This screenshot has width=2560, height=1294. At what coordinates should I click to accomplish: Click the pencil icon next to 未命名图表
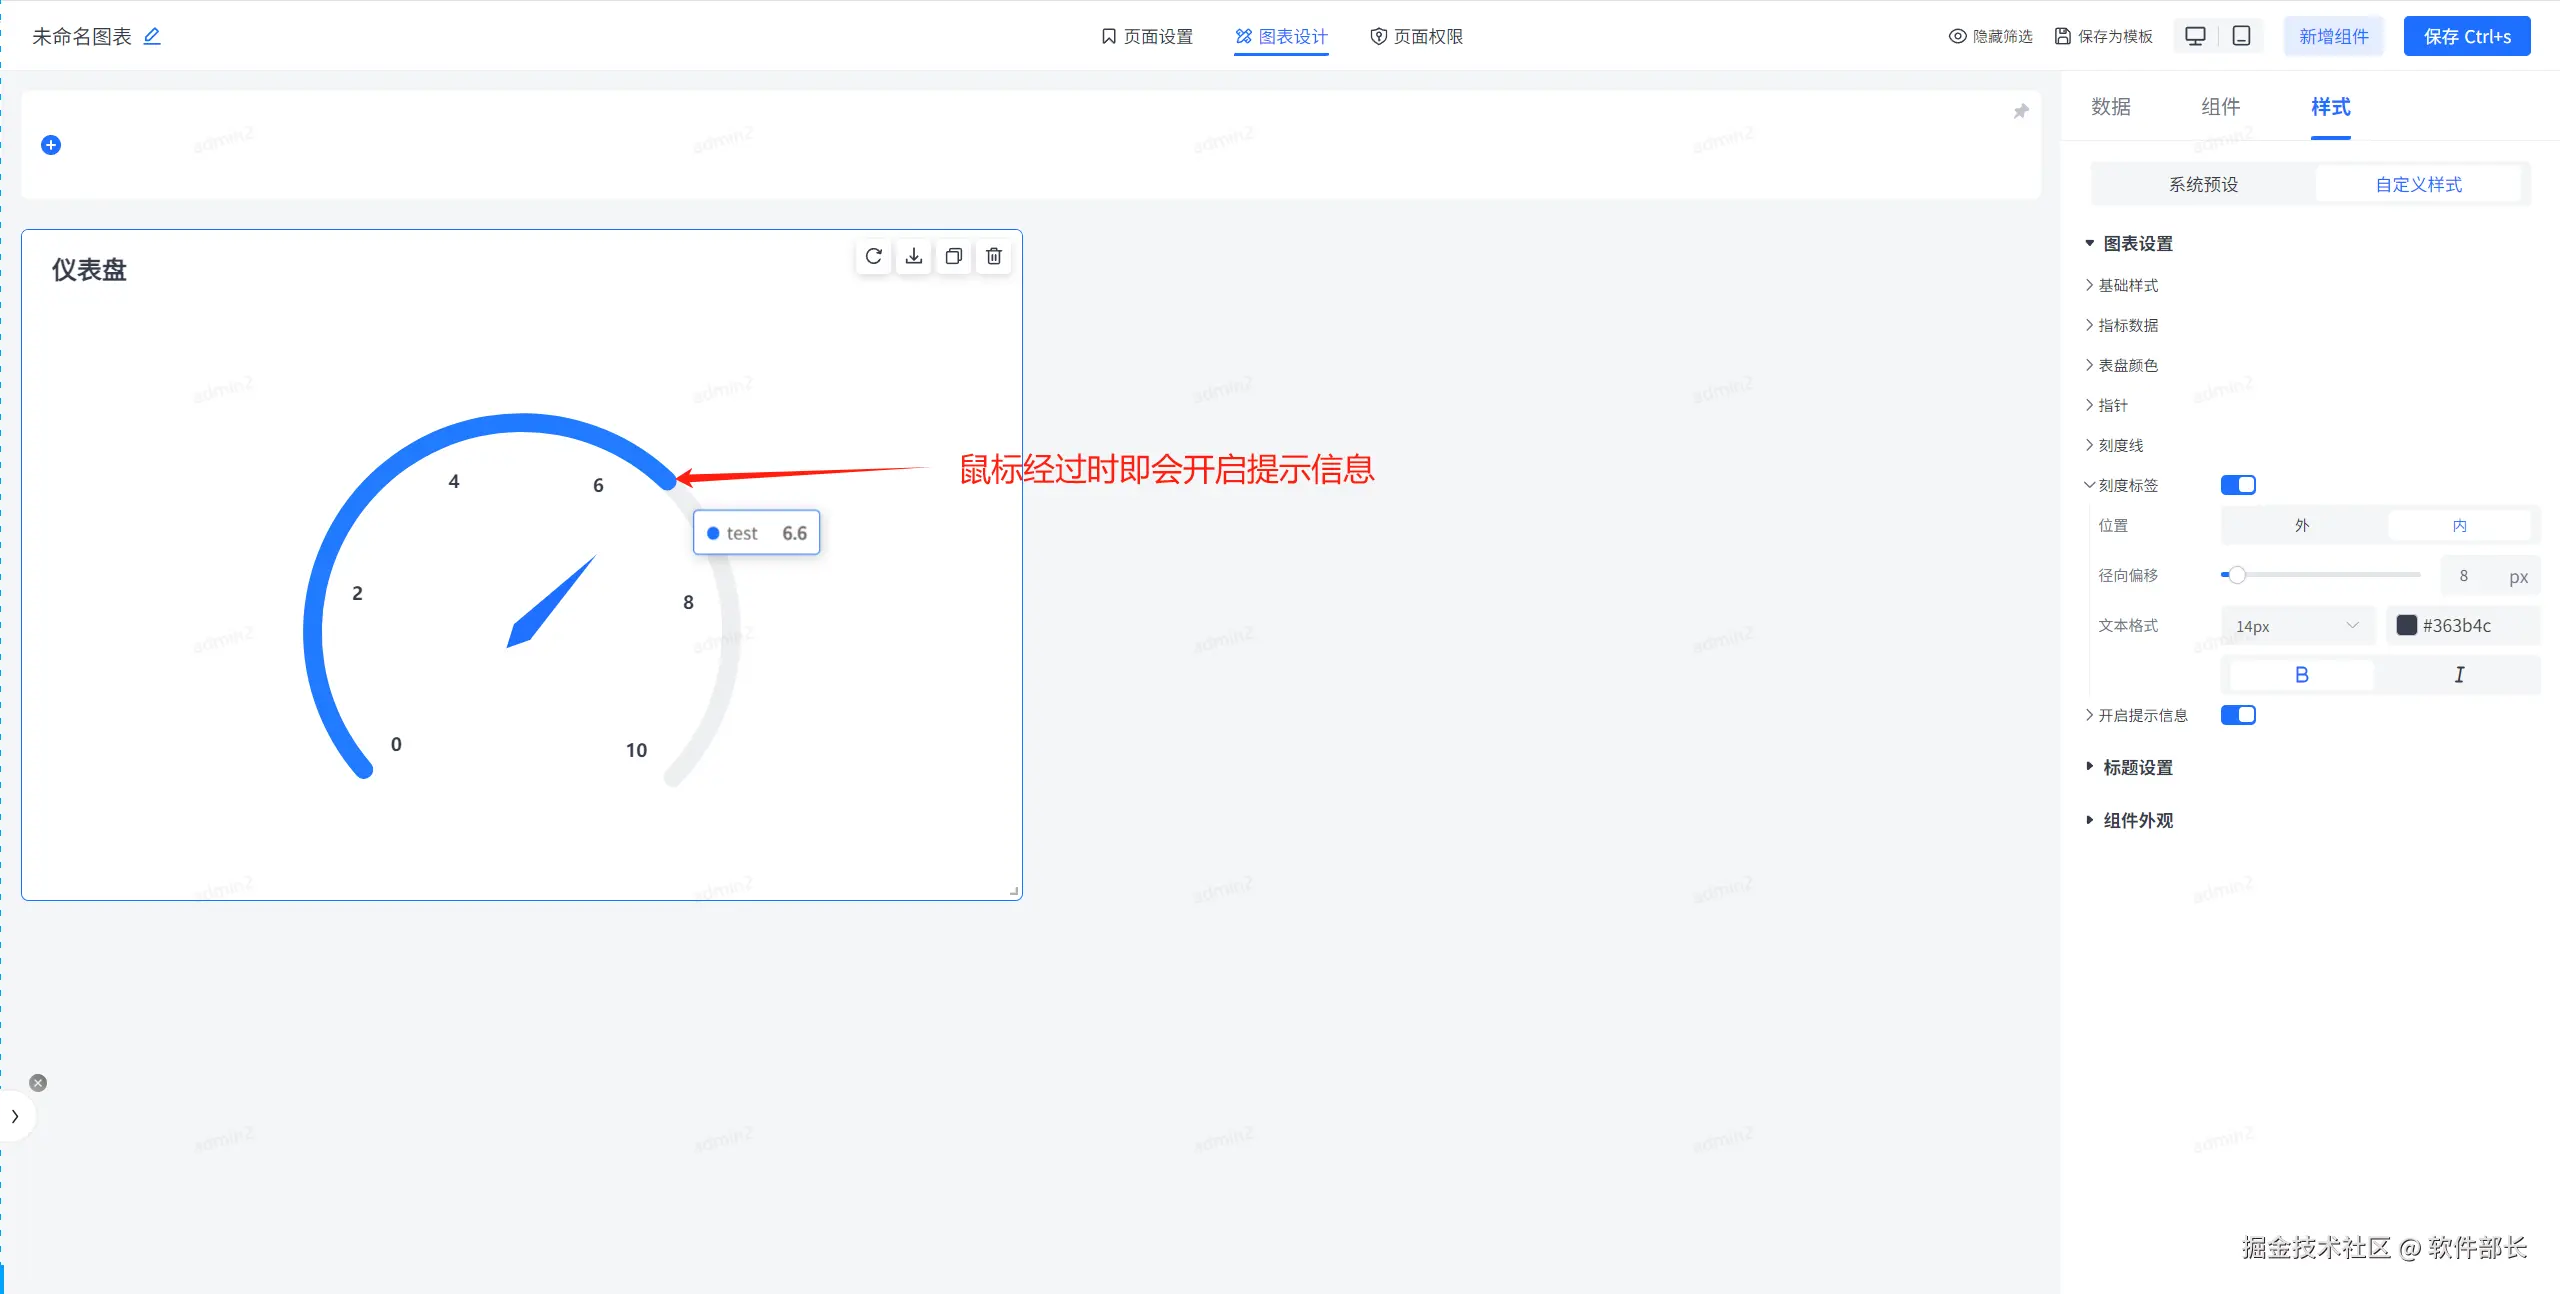pos(152,36)
